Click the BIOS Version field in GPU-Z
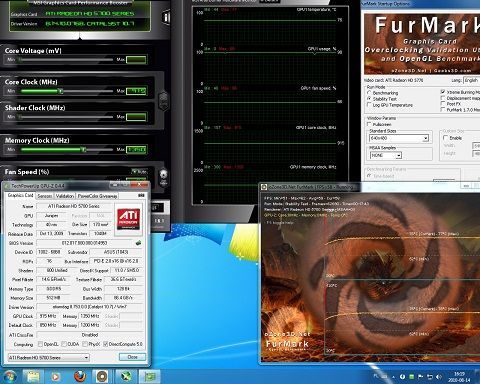This screenshot has width=480, height=384. (85, 243)
